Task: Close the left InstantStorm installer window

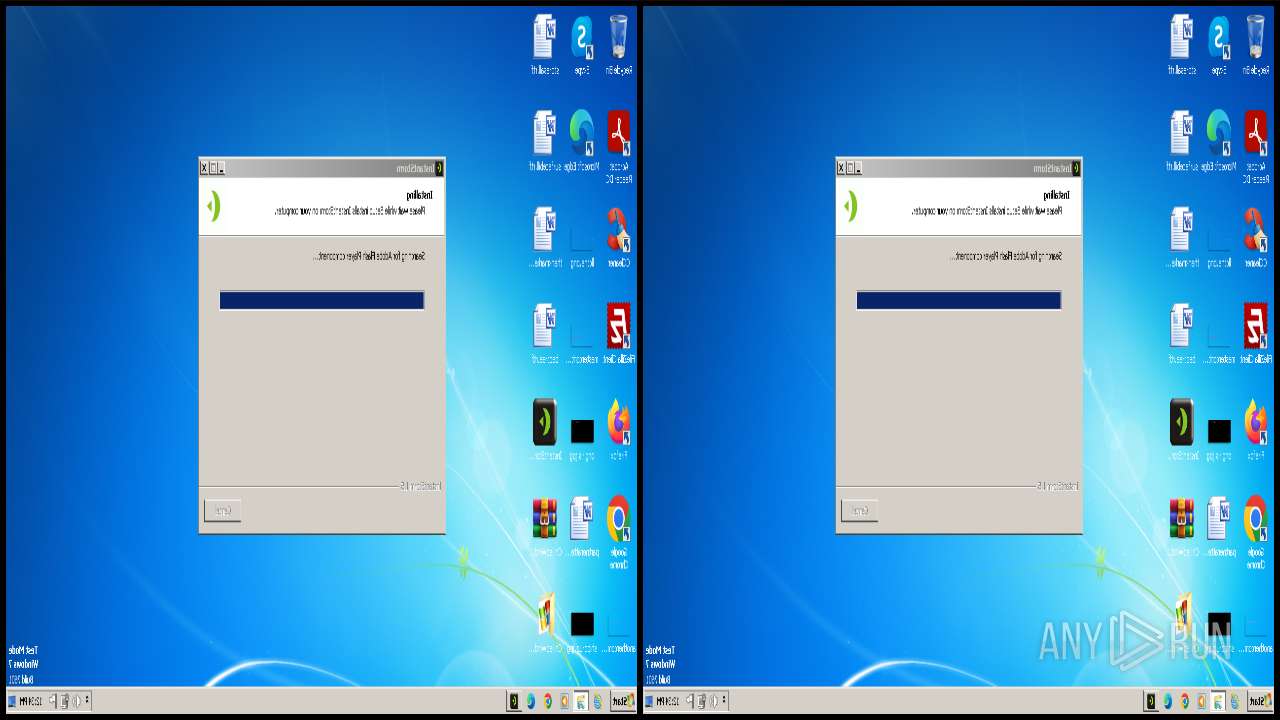Action: pyautogui.click(x=204, y=168)
